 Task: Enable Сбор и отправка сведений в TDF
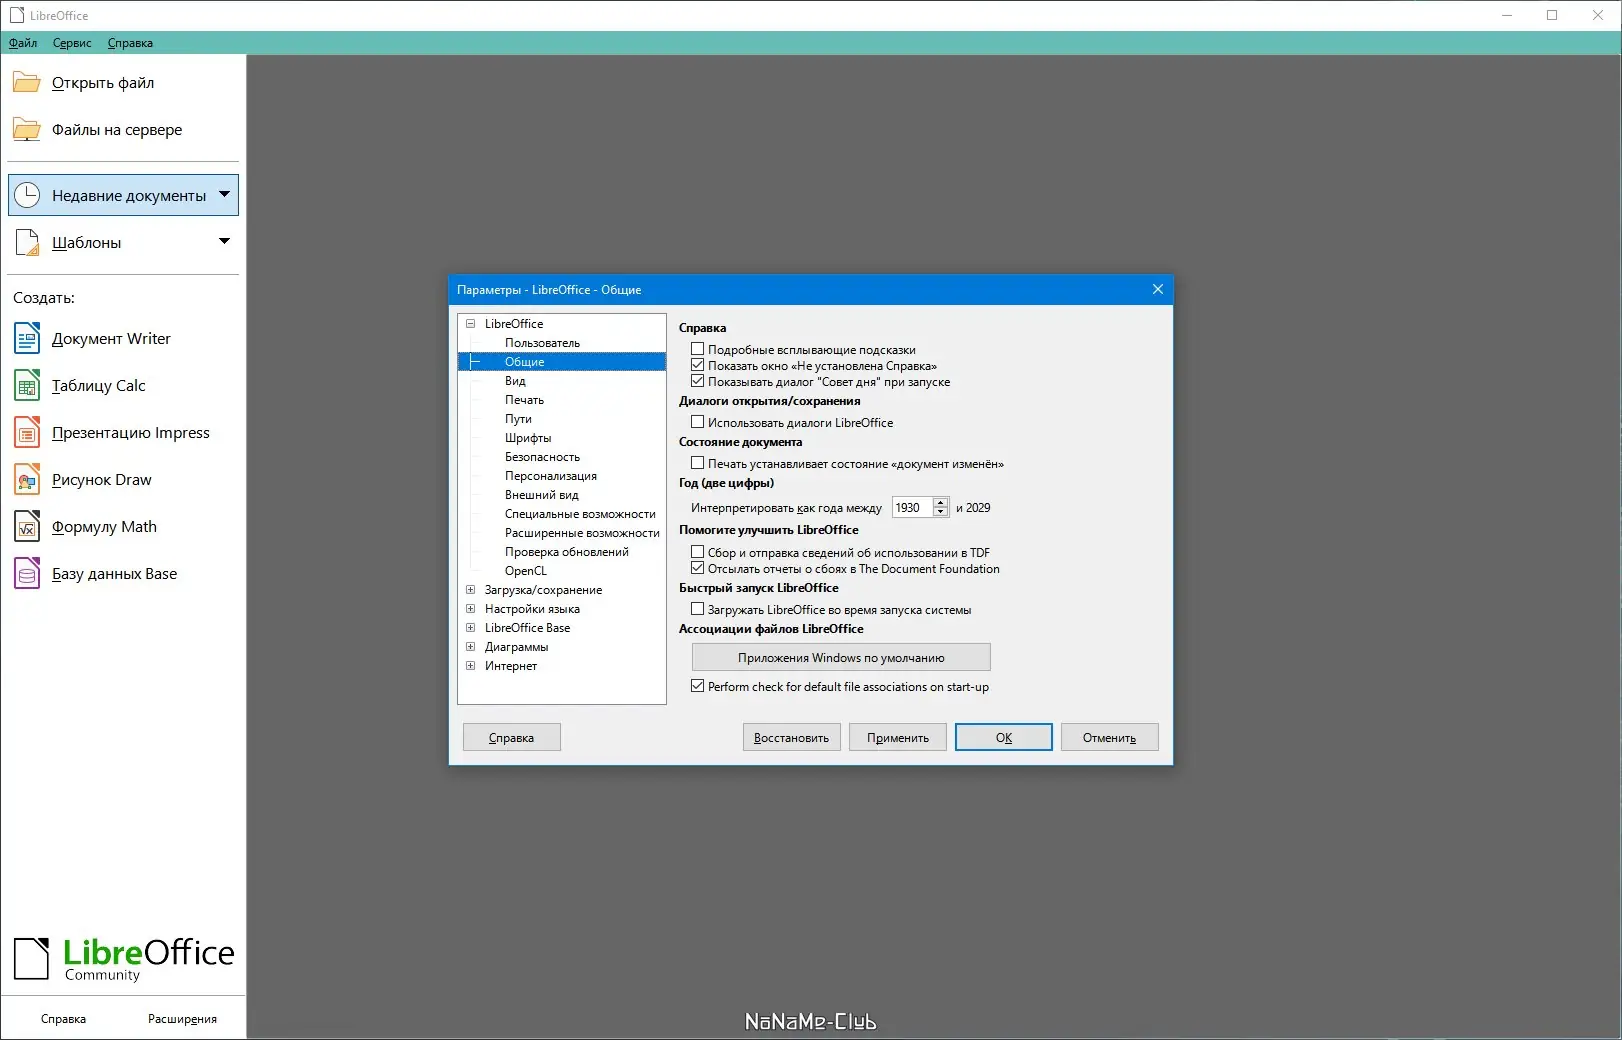tap(698, 552)
